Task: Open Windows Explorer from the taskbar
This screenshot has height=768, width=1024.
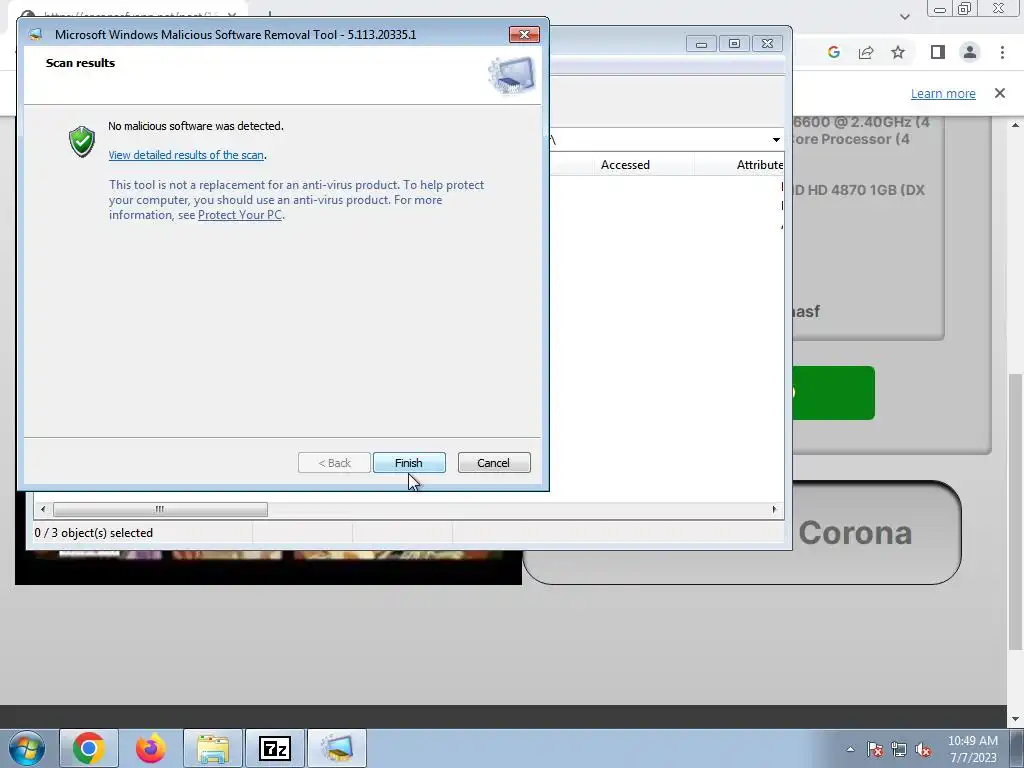Action: click(213, 748)
